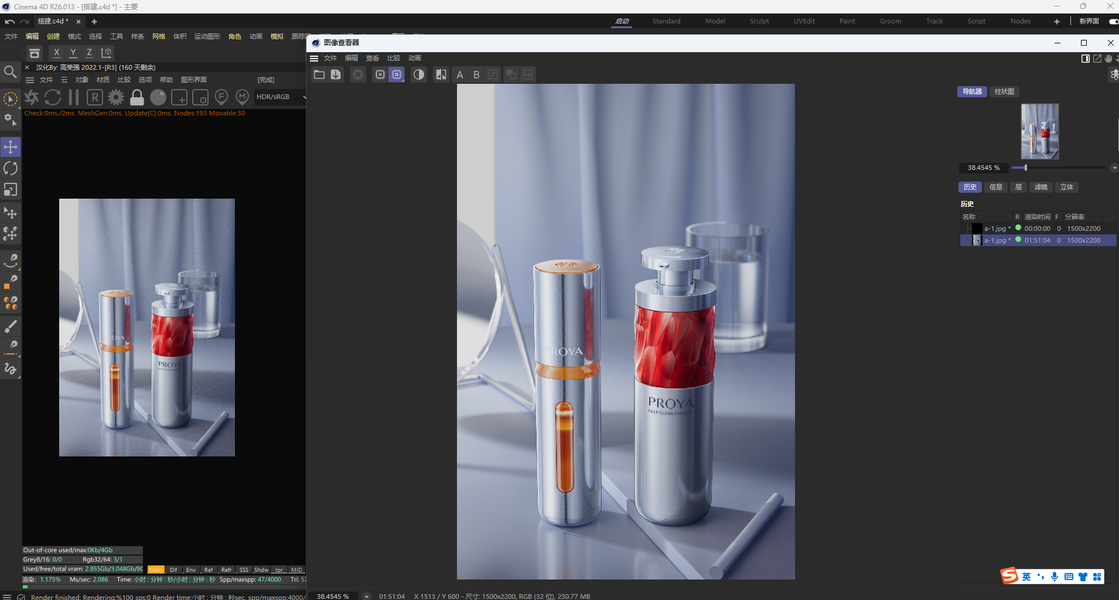Click the navigator preview thumbnail
This screenshot has width=1119, height=600.
[x=1040, y=131]
